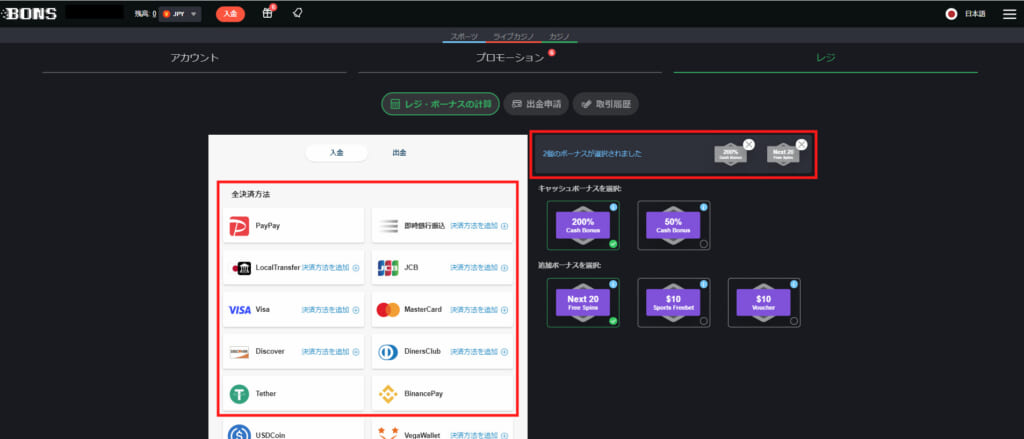Remove the selected Next 20 Free Spins chip

[x=801, y=145]
